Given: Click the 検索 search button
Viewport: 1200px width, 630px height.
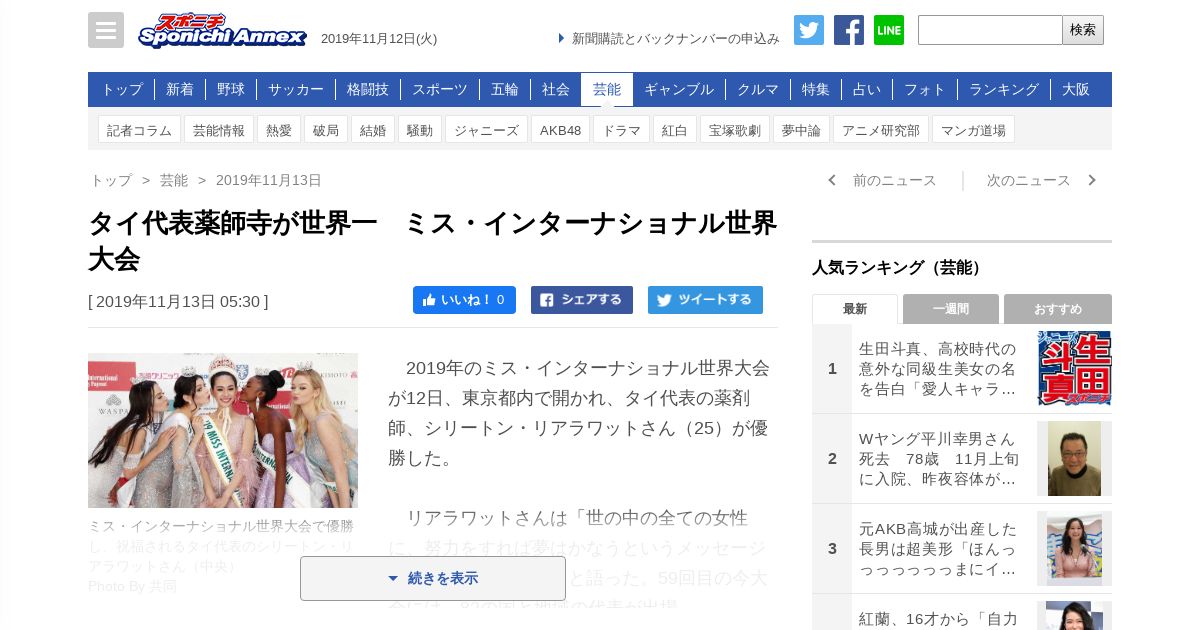Looking at the screenshot, I should (x=1083, y=30).
